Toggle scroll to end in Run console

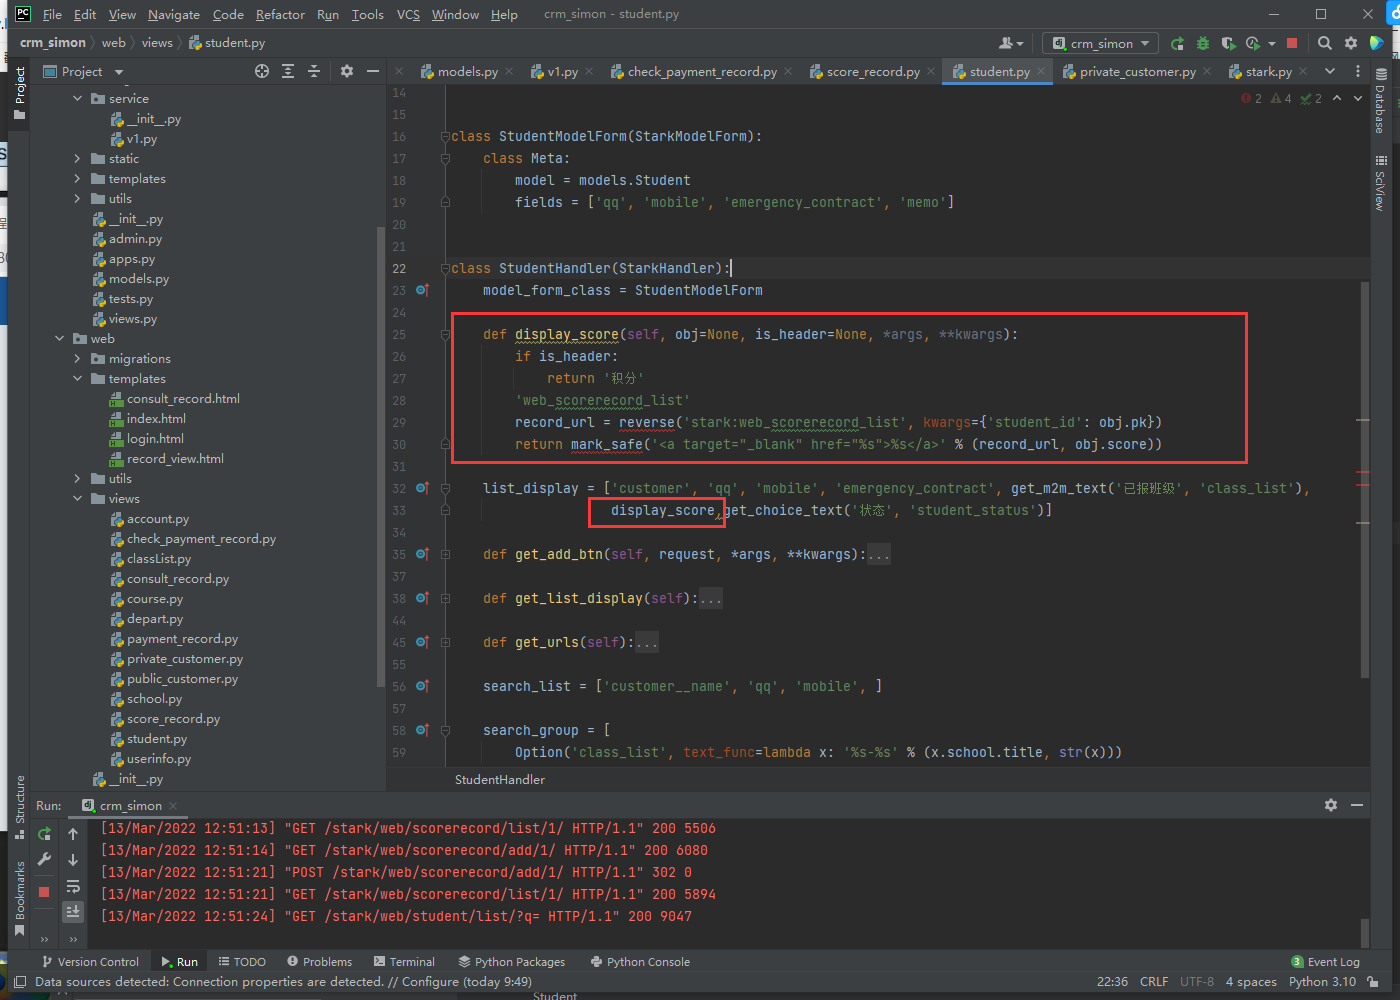tap(73, 911)
